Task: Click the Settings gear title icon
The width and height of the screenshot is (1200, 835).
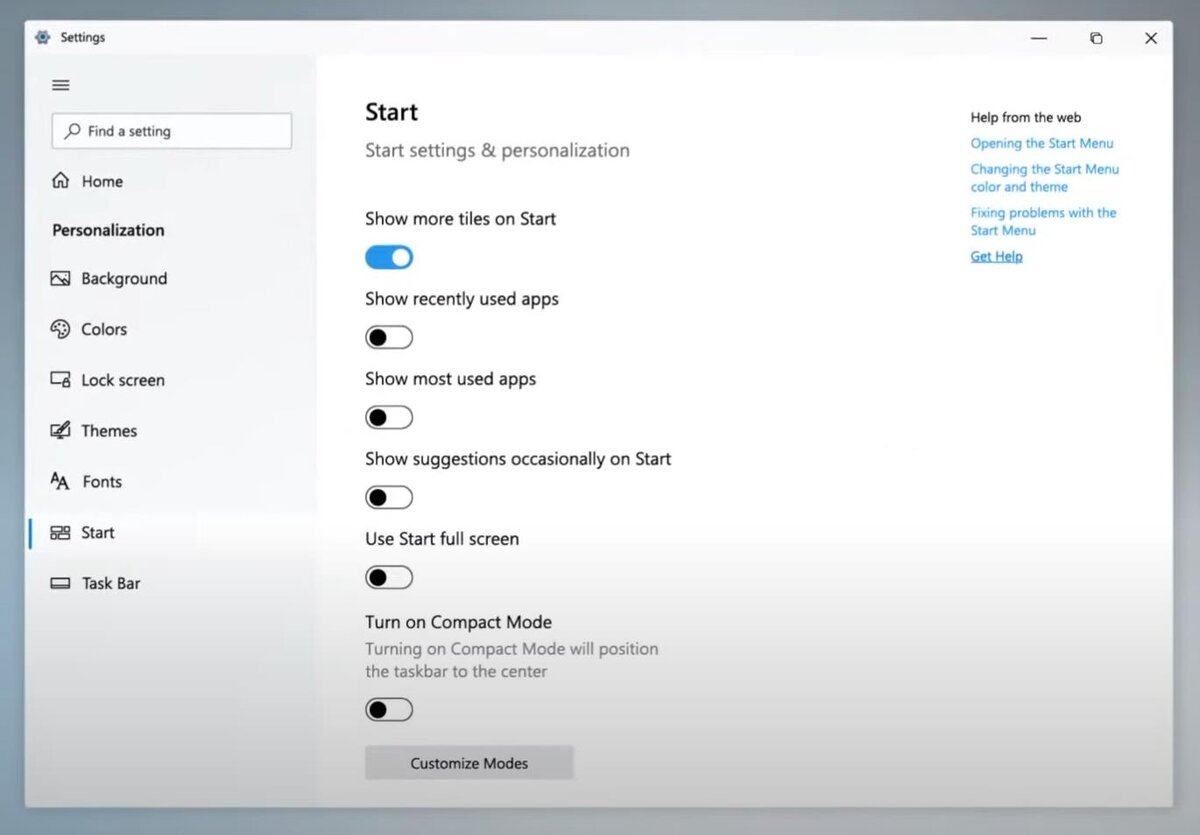Action: pyautogui.click(x=42, y=37)
